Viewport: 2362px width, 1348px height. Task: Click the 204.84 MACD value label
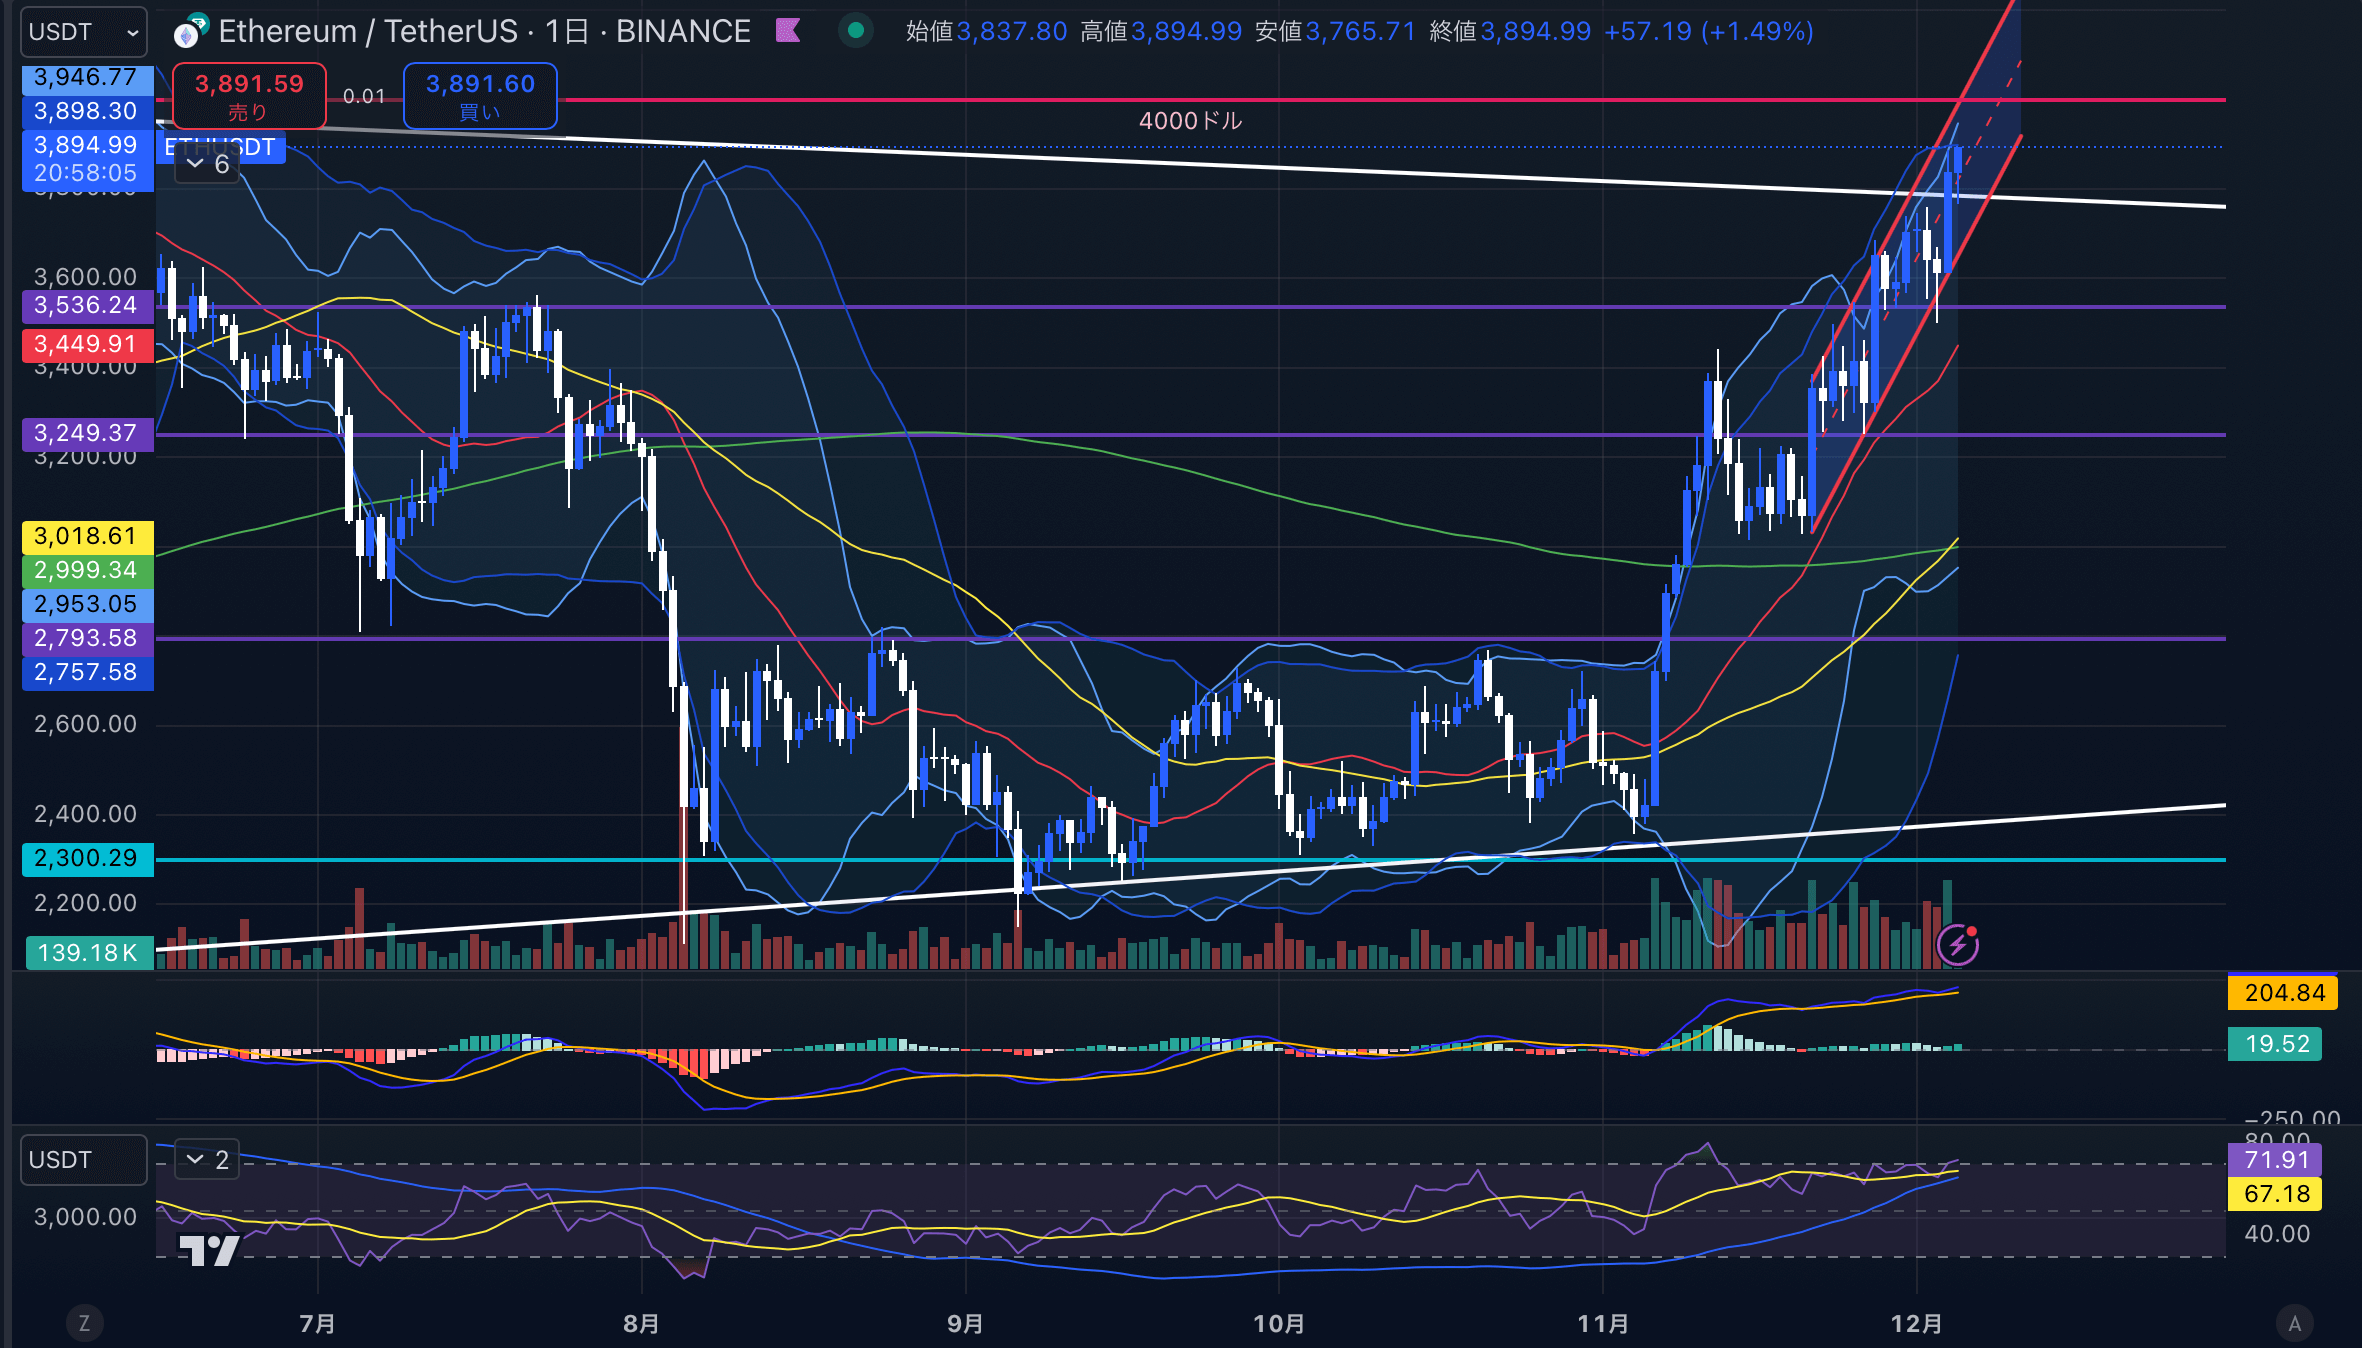coord(2283,993)
